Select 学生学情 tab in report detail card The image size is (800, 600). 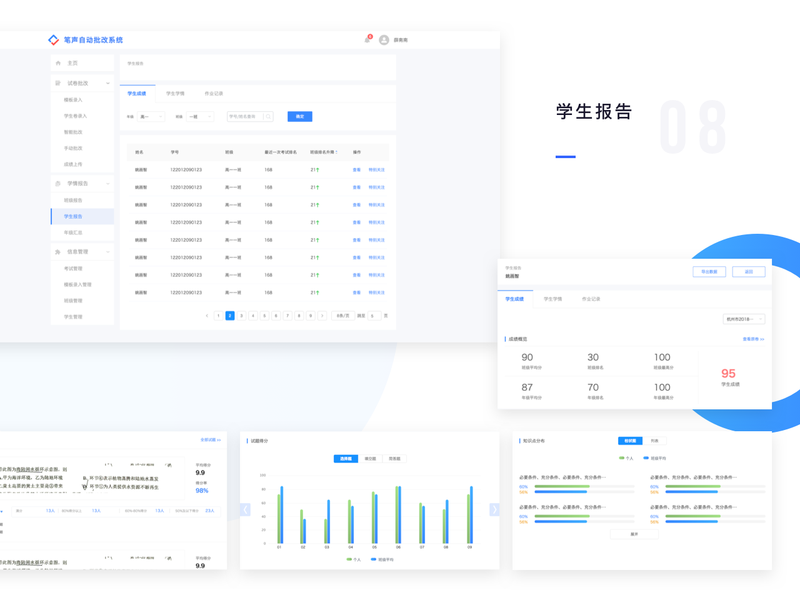click(553, 299)
